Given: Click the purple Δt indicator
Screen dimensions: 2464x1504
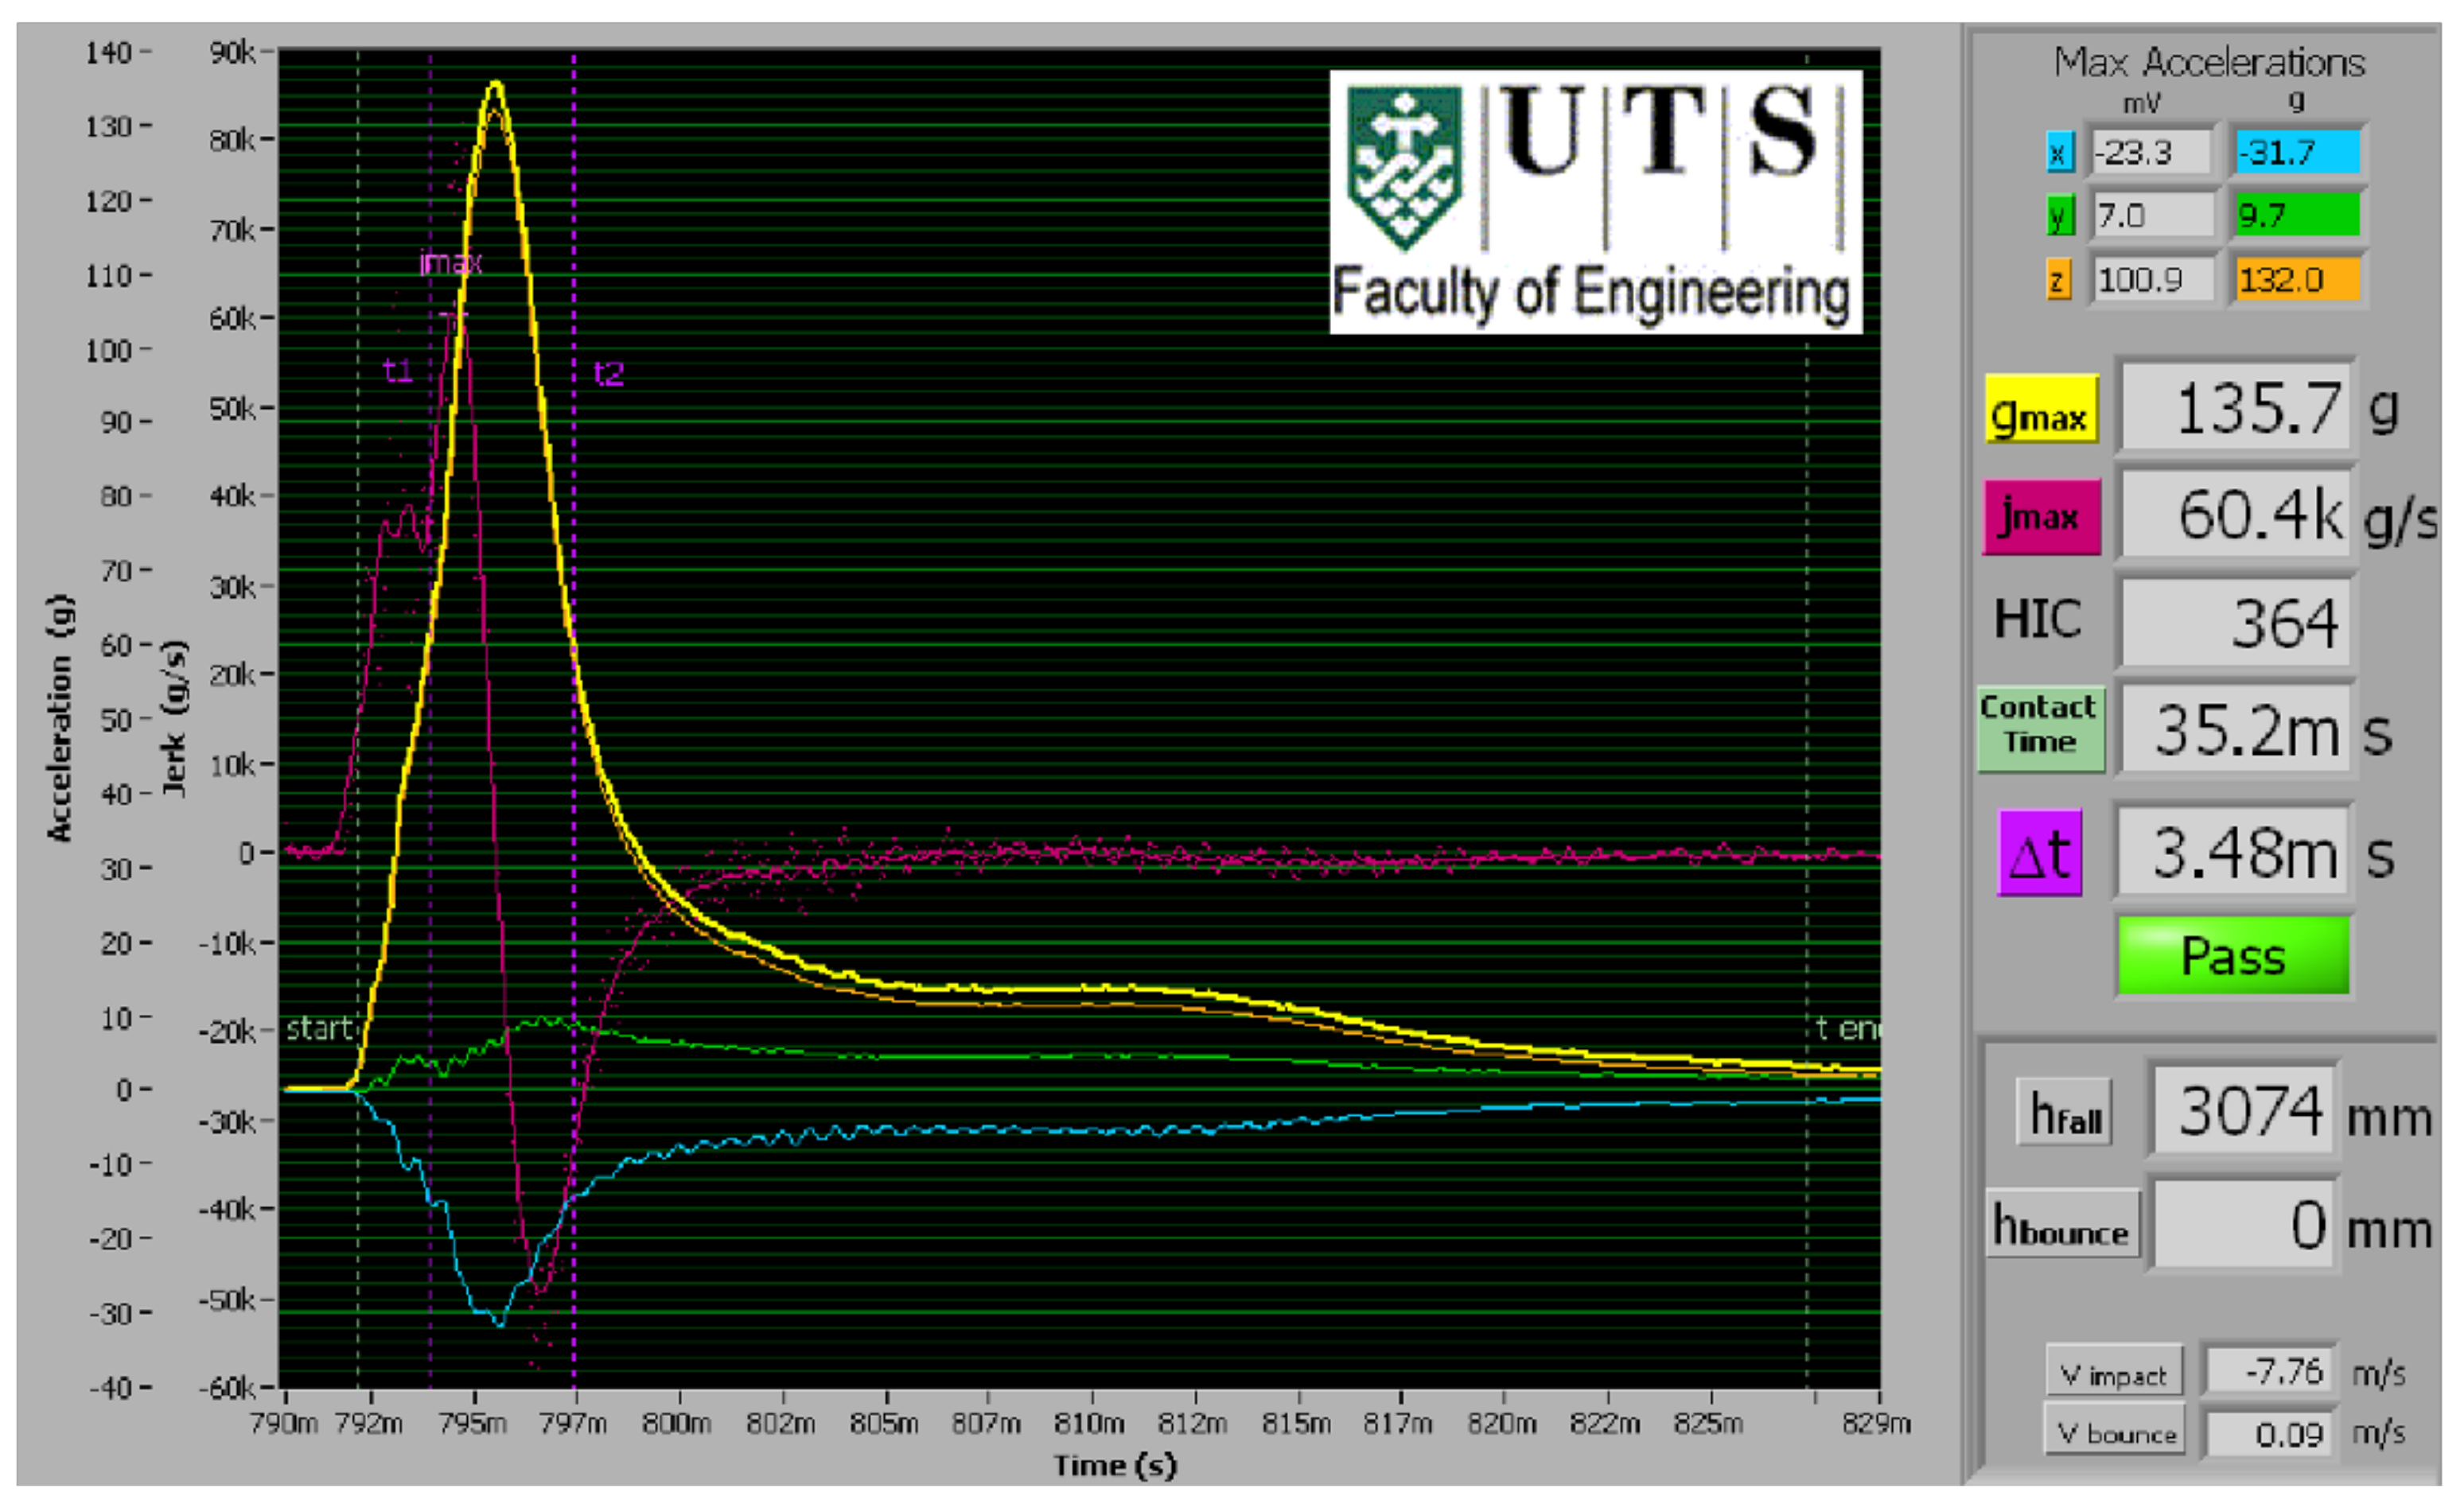Looking at the screenshot, I should (x=2040, y=853).
